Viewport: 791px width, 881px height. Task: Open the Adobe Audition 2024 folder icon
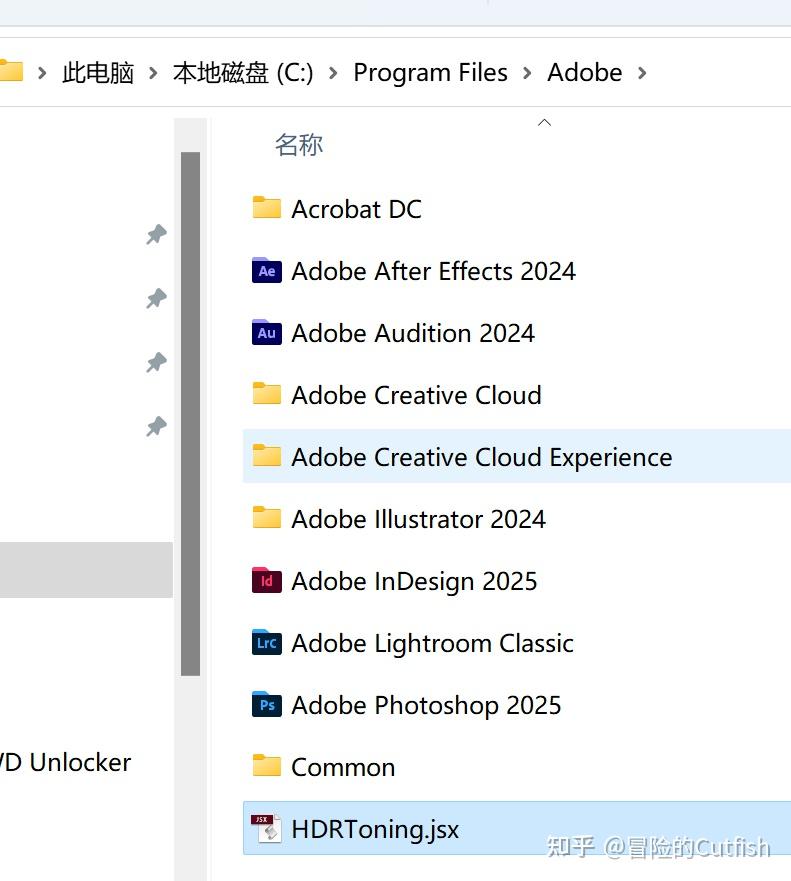(266, 333)
